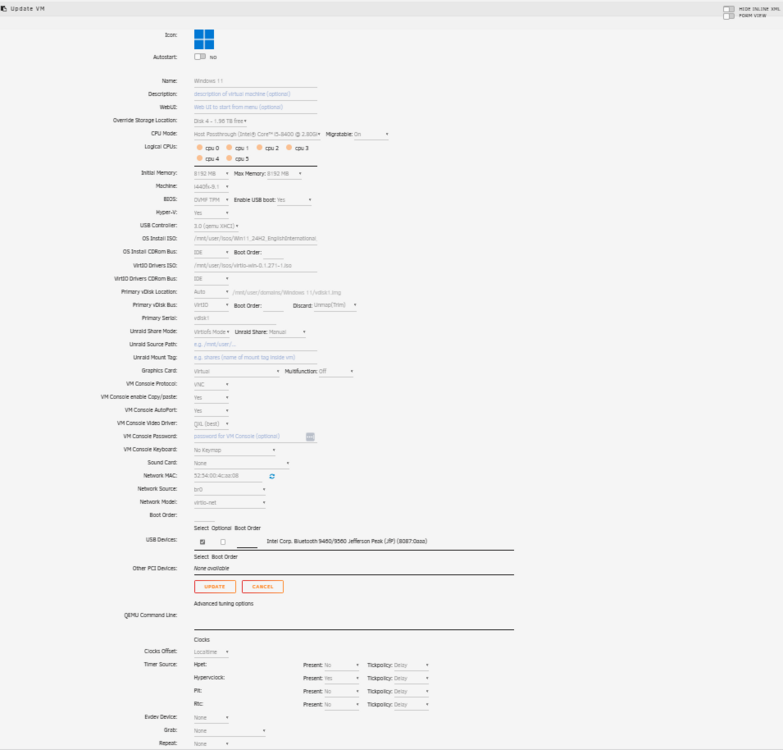
Task: Click the 'Advanced tuning options' text
Action: (224, 604)
